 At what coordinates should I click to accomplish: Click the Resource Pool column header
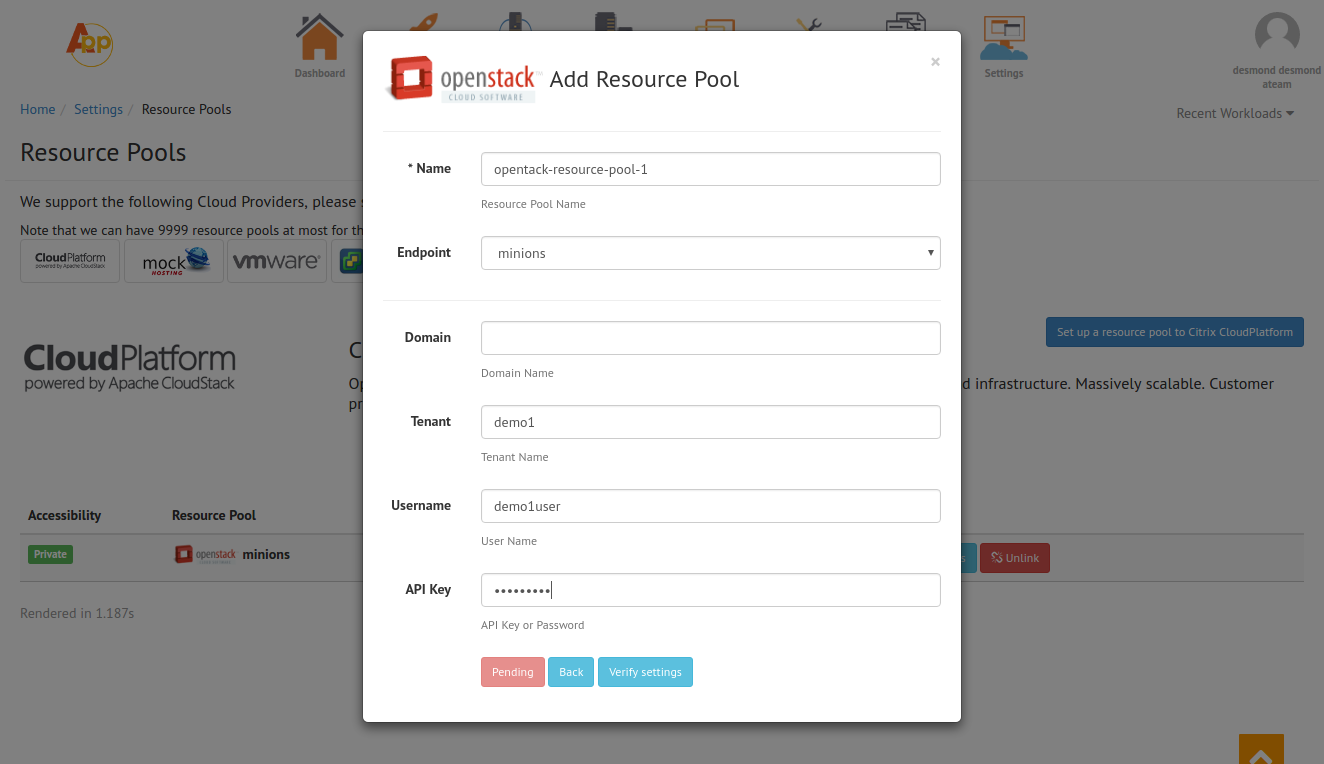214,515
